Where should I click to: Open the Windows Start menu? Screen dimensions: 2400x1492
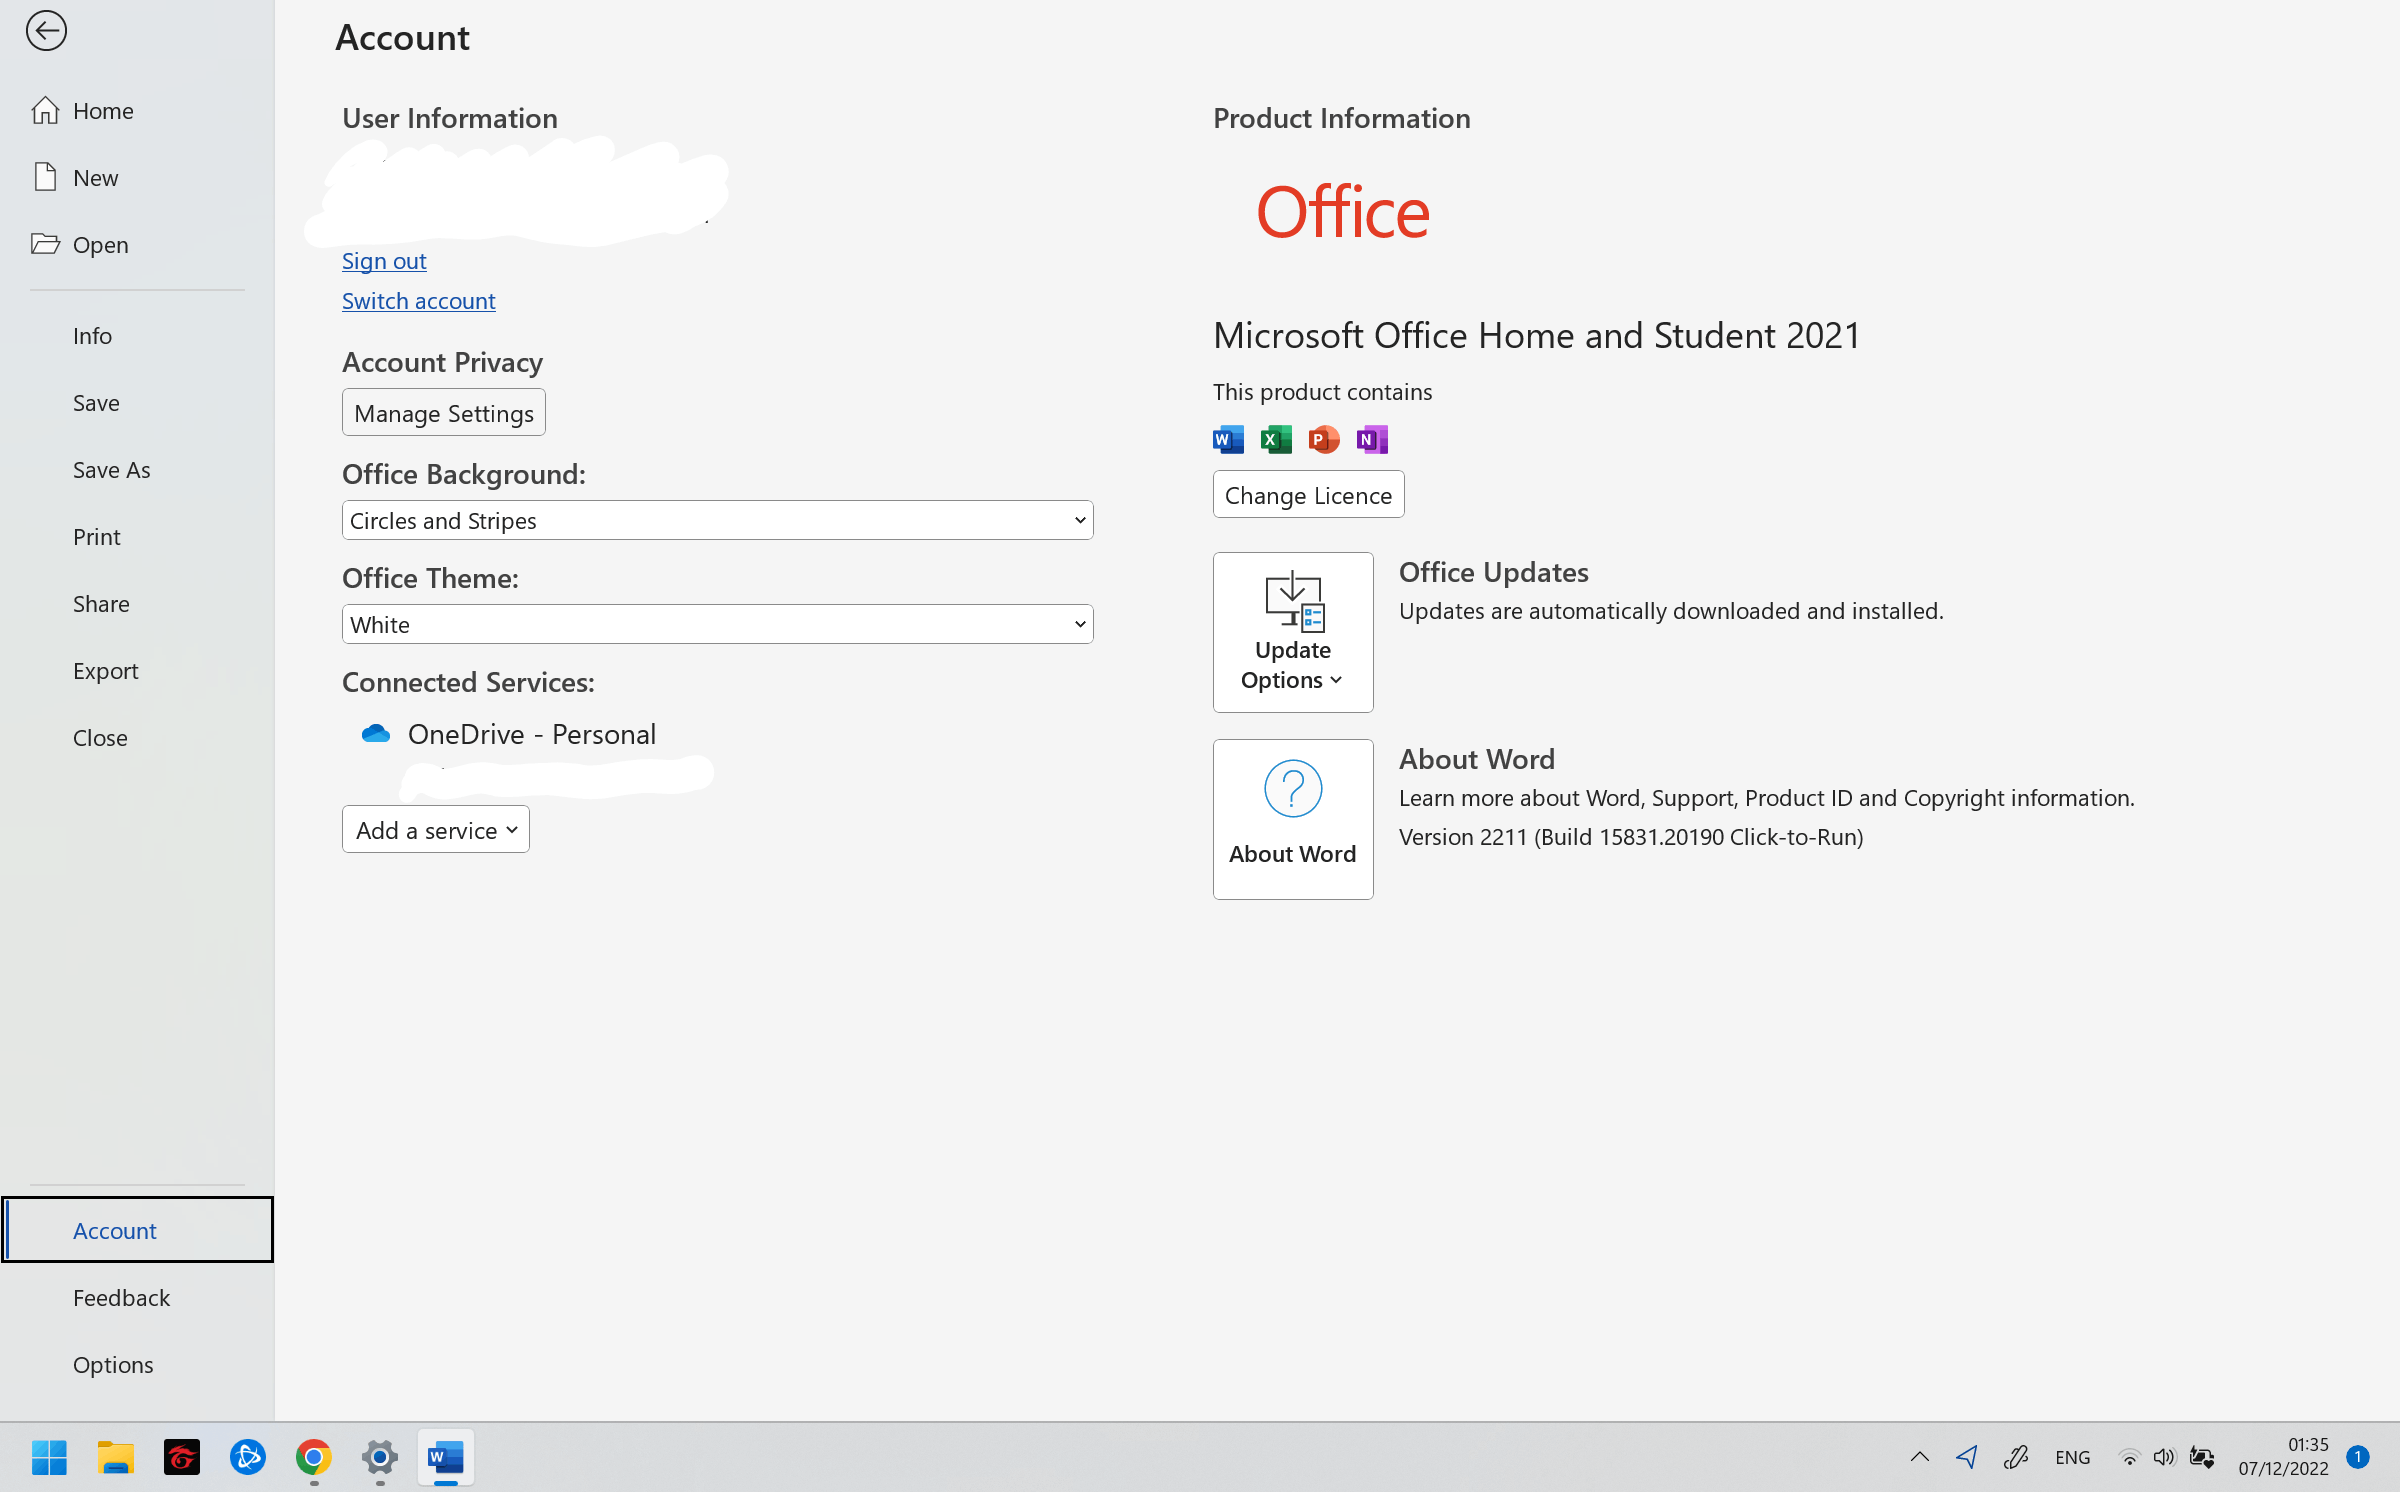pos(49,1457)
